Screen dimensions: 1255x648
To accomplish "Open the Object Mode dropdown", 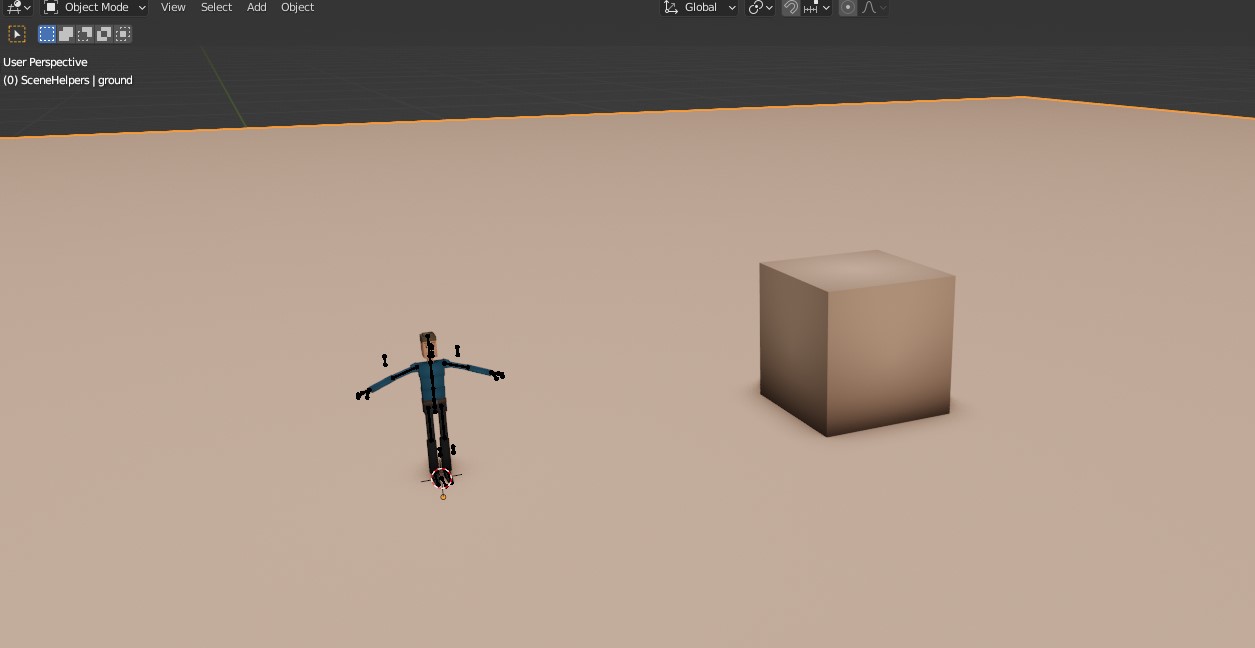I will coord(95,7).
